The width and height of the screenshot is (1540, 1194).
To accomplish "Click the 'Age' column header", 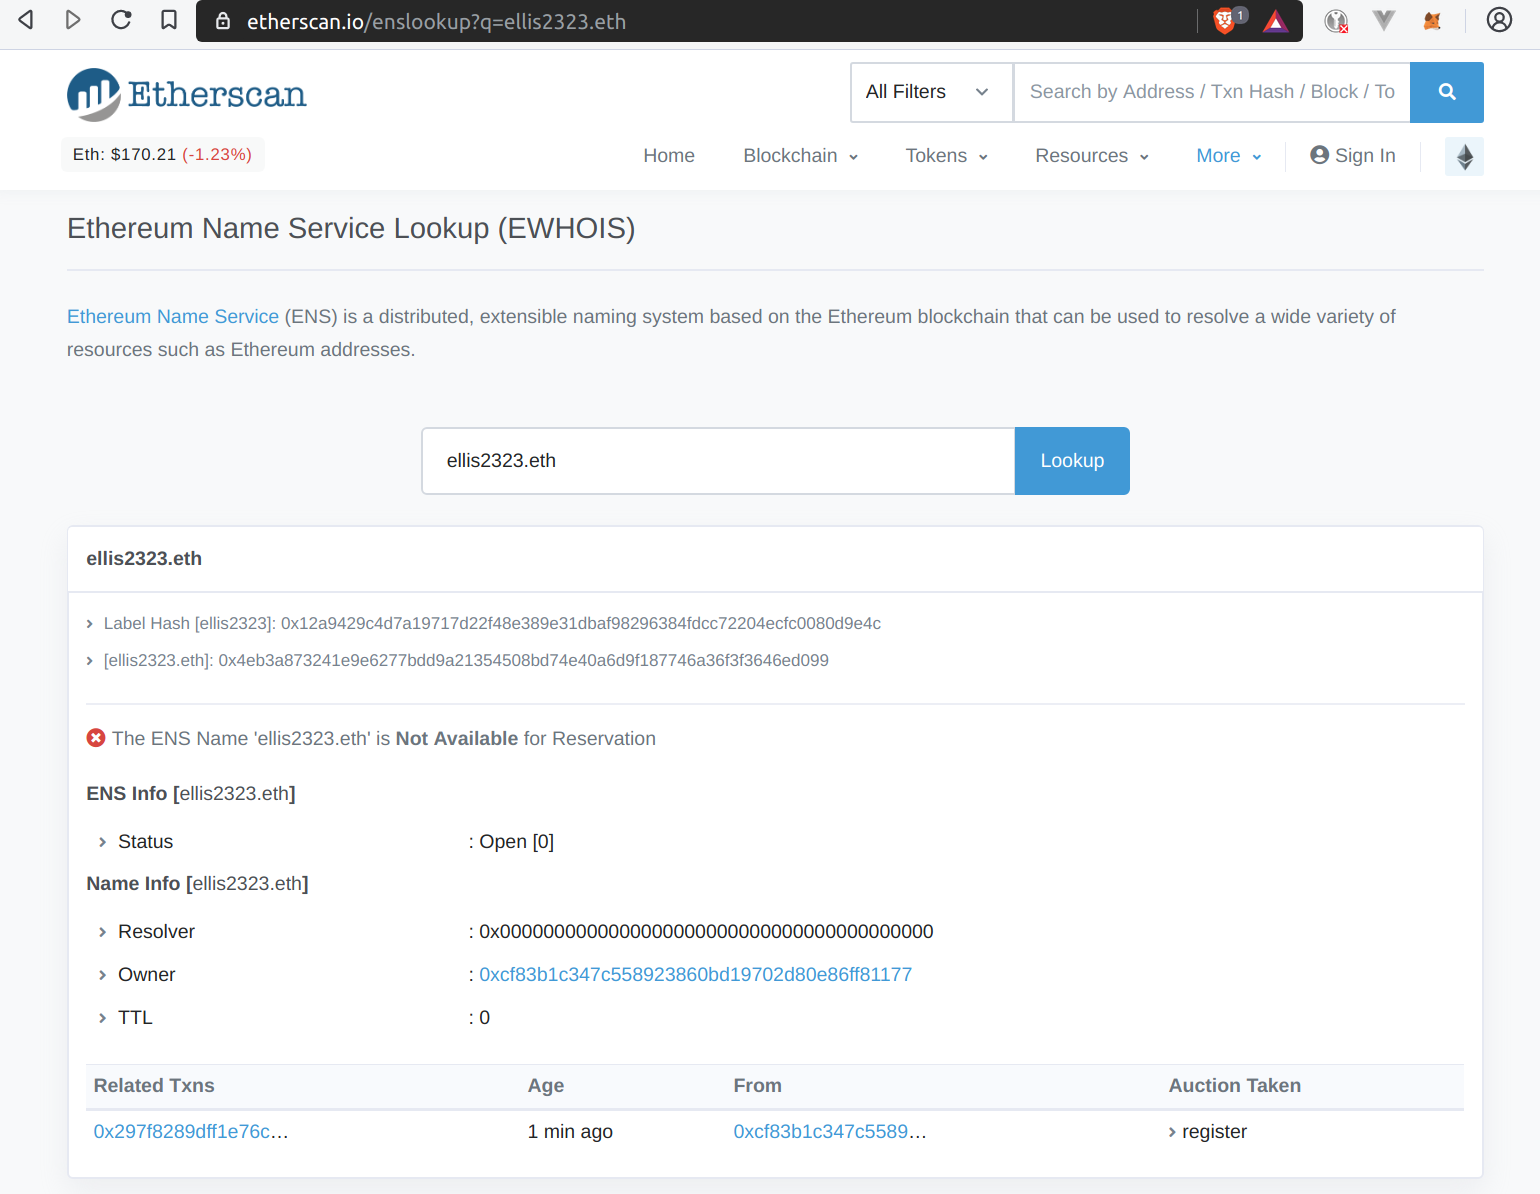I will (x=546, y=1086).
